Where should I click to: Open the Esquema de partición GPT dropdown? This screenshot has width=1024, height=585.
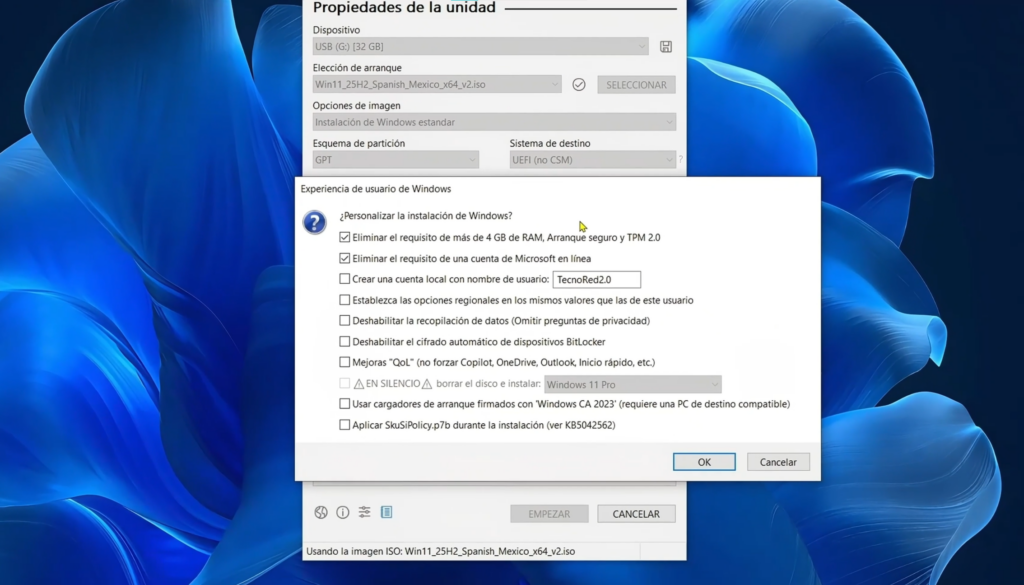tap(395, 160)
